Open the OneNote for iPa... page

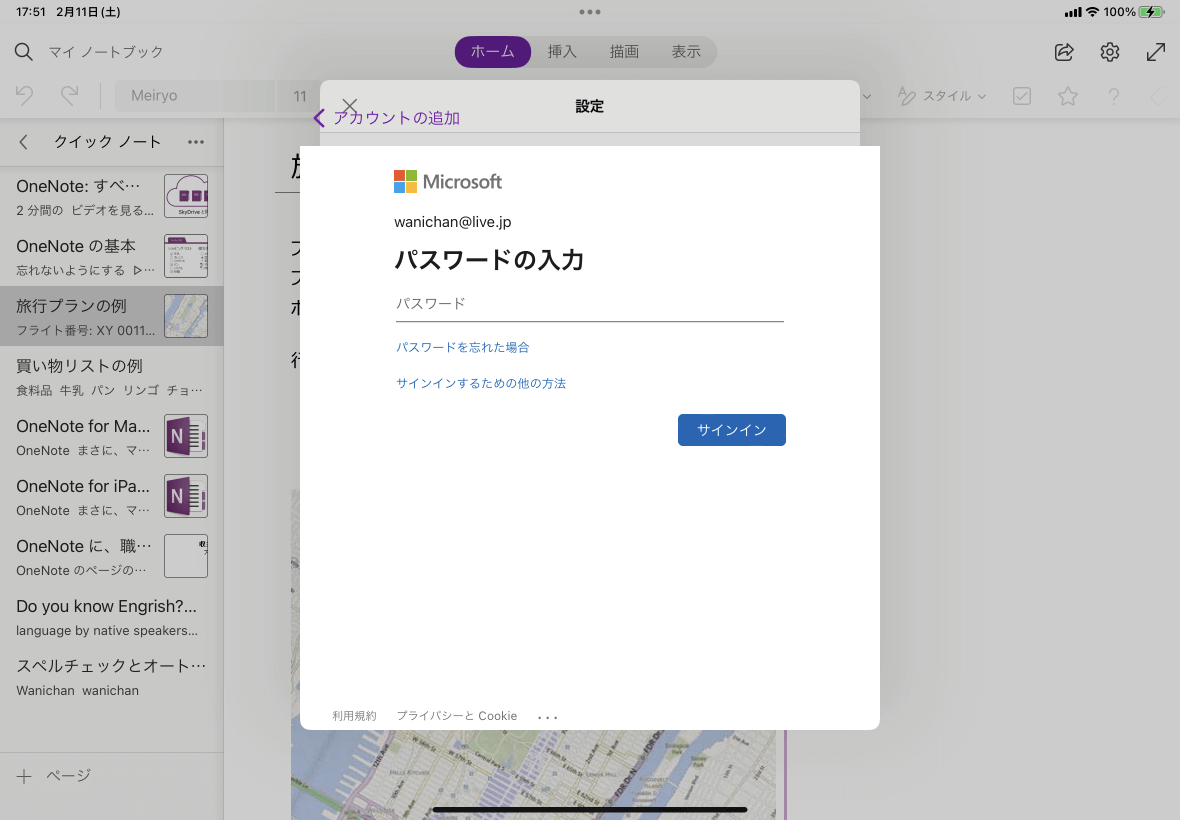111,497
